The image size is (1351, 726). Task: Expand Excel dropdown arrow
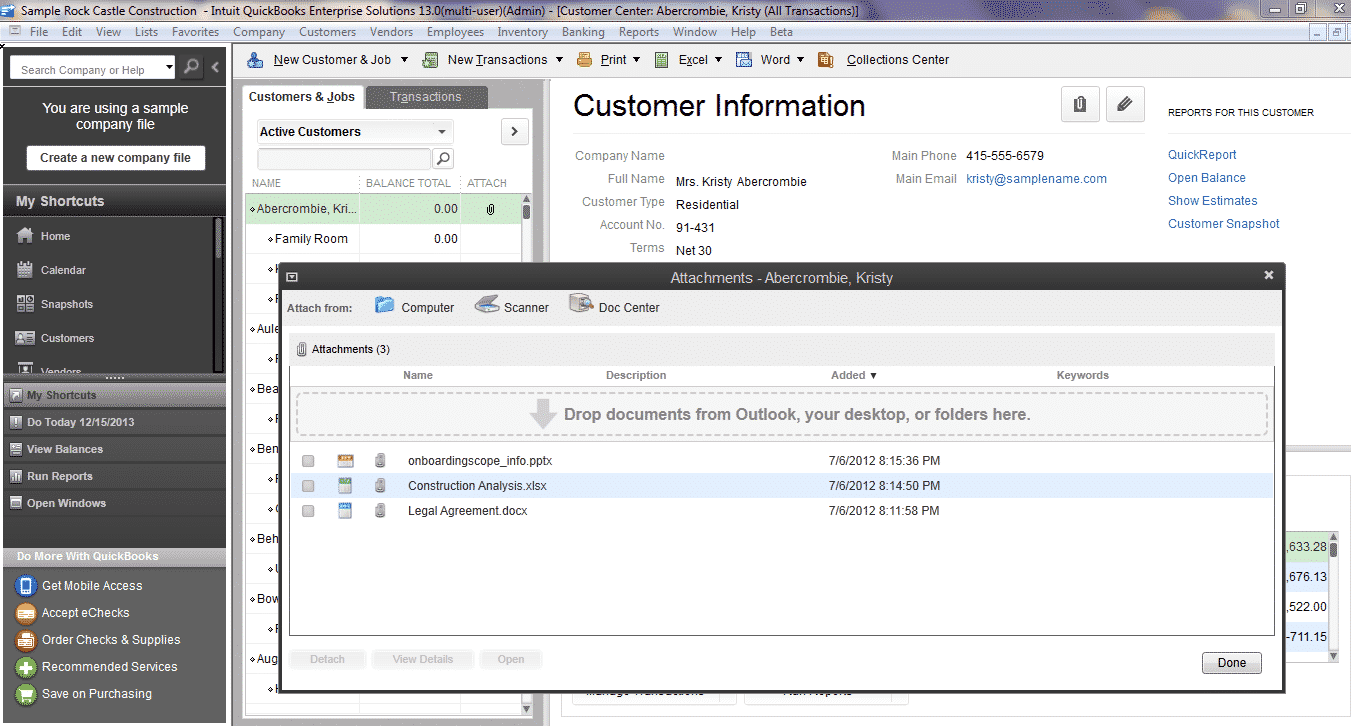point(718,60)
